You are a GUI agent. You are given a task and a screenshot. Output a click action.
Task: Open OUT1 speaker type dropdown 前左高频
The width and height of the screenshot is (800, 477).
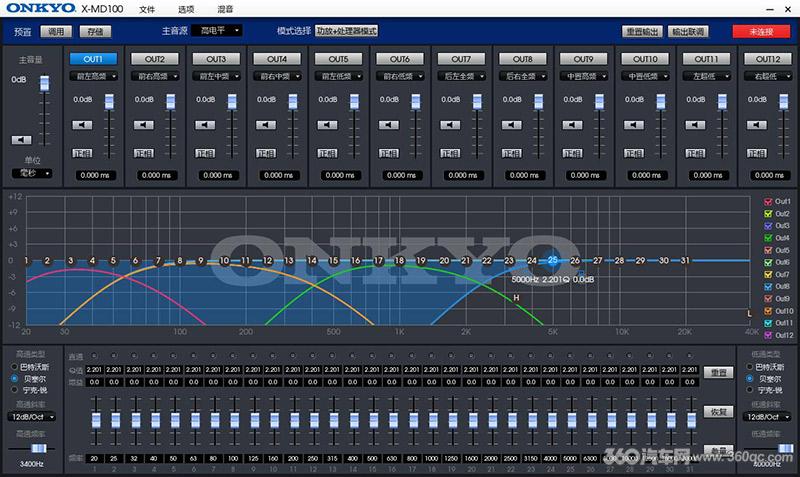tap(94, 77)
